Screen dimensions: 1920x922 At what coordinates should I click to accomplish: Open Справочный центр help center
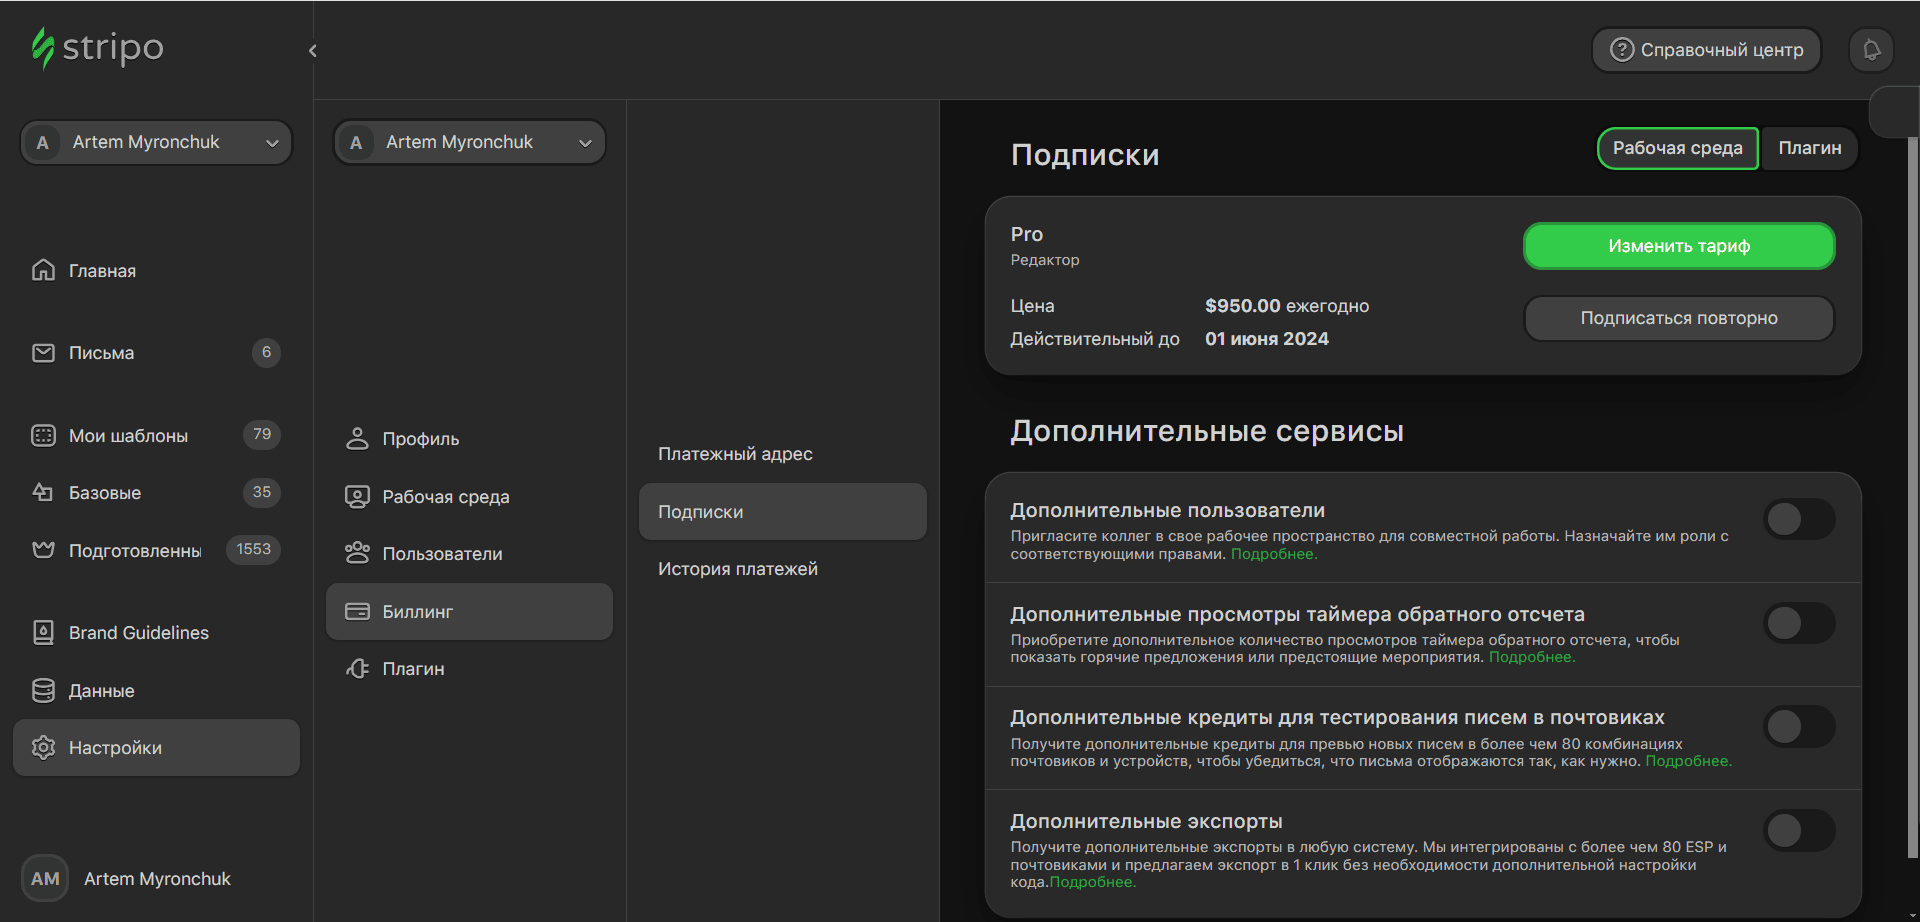point(1706,50)
